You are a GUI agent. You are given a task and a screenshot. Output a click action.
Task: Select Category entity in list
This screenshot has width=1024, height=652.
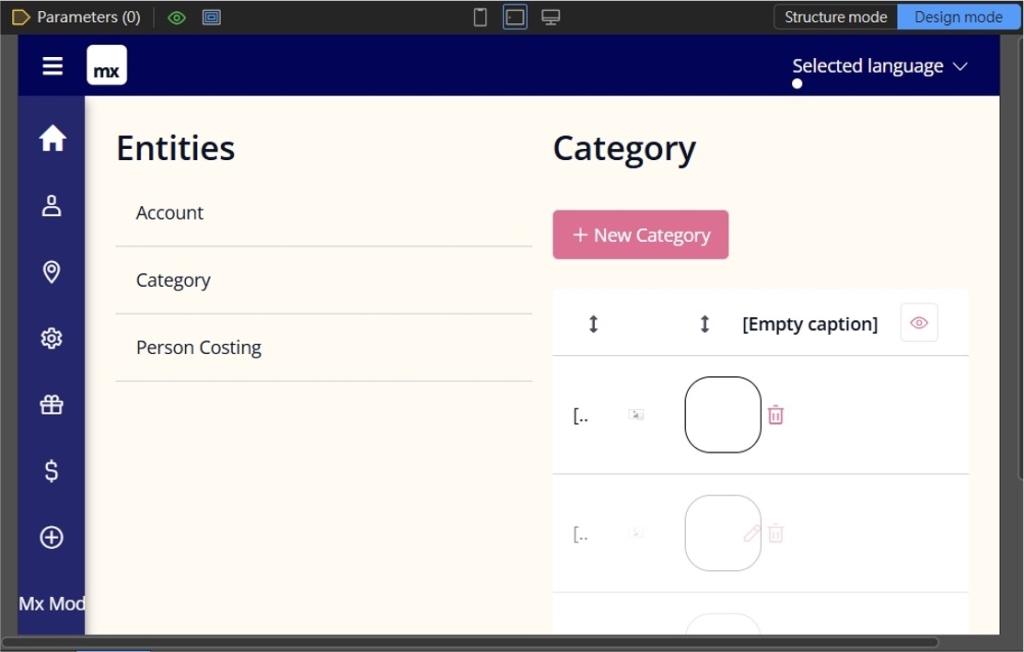pyautogui.click(x=324, y=280)
